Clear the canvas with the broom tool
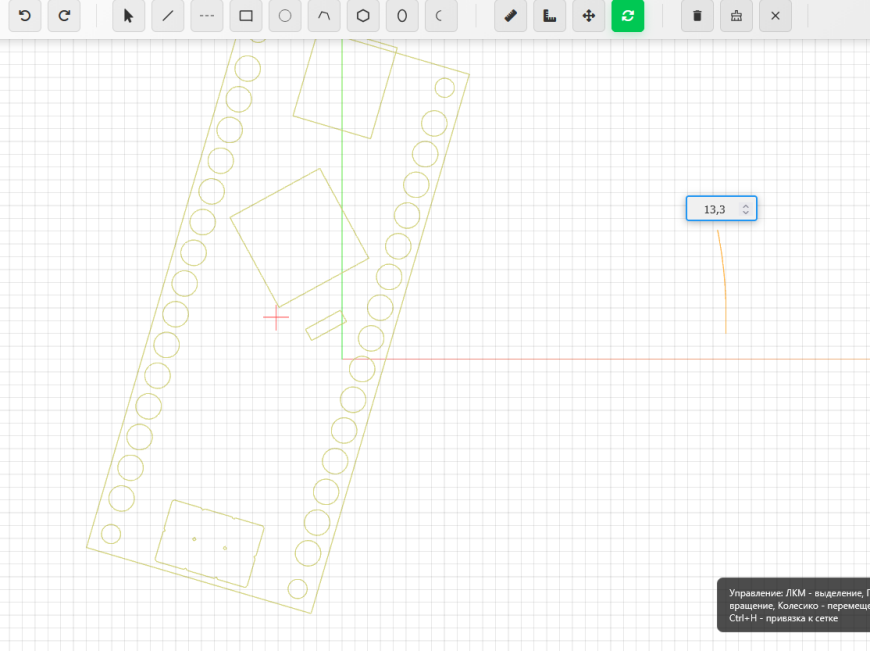The width and height of the screenshot is (870, 651). click(x=736, y=16)
